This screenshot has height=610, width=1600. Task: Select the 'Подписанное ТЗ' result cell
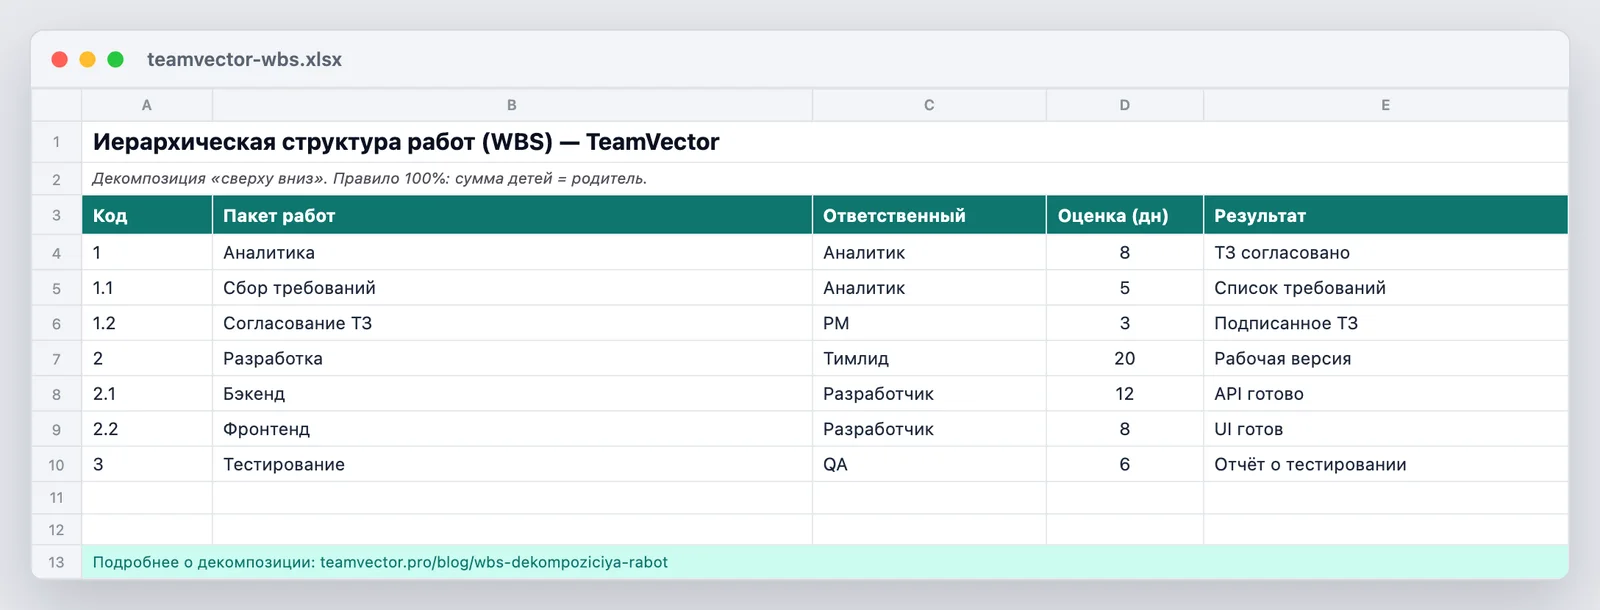click(1386, 323)
